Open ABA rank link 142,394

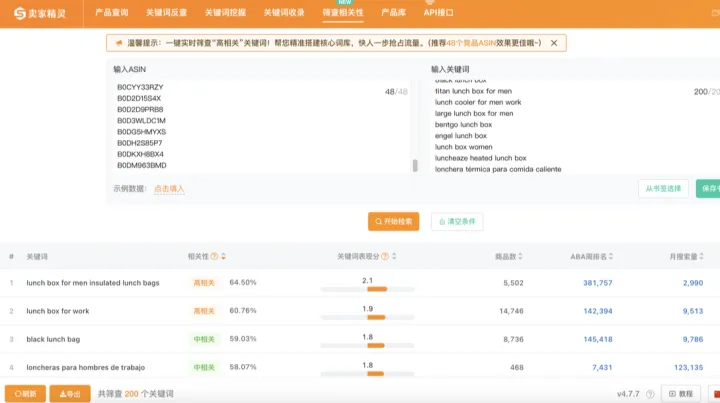point(598,311)
